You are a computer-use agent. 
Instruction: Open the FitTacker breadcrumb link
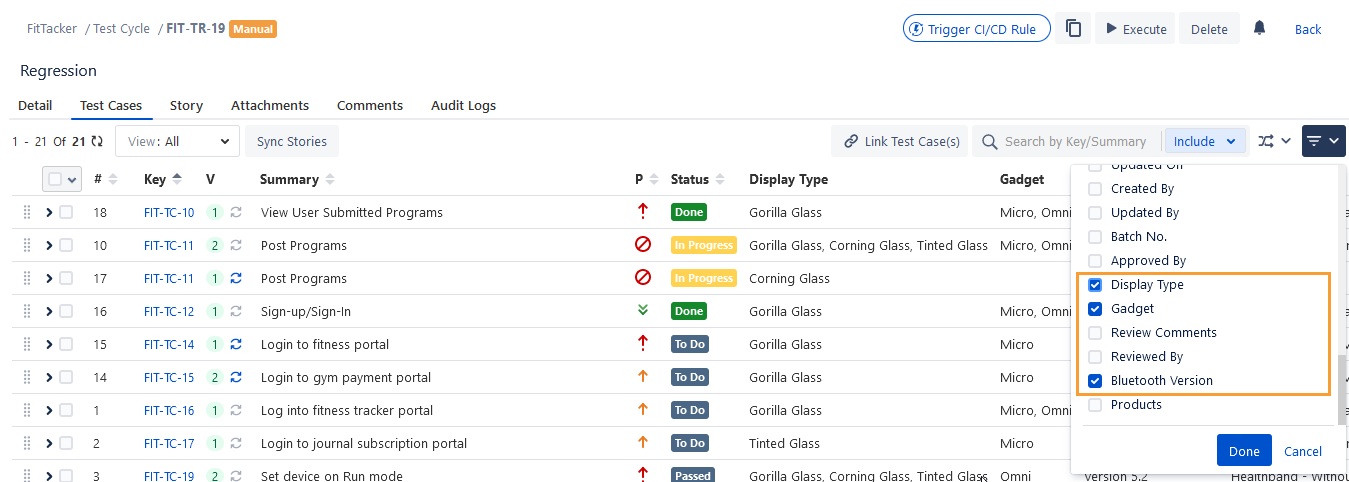[x=50, y=29]
